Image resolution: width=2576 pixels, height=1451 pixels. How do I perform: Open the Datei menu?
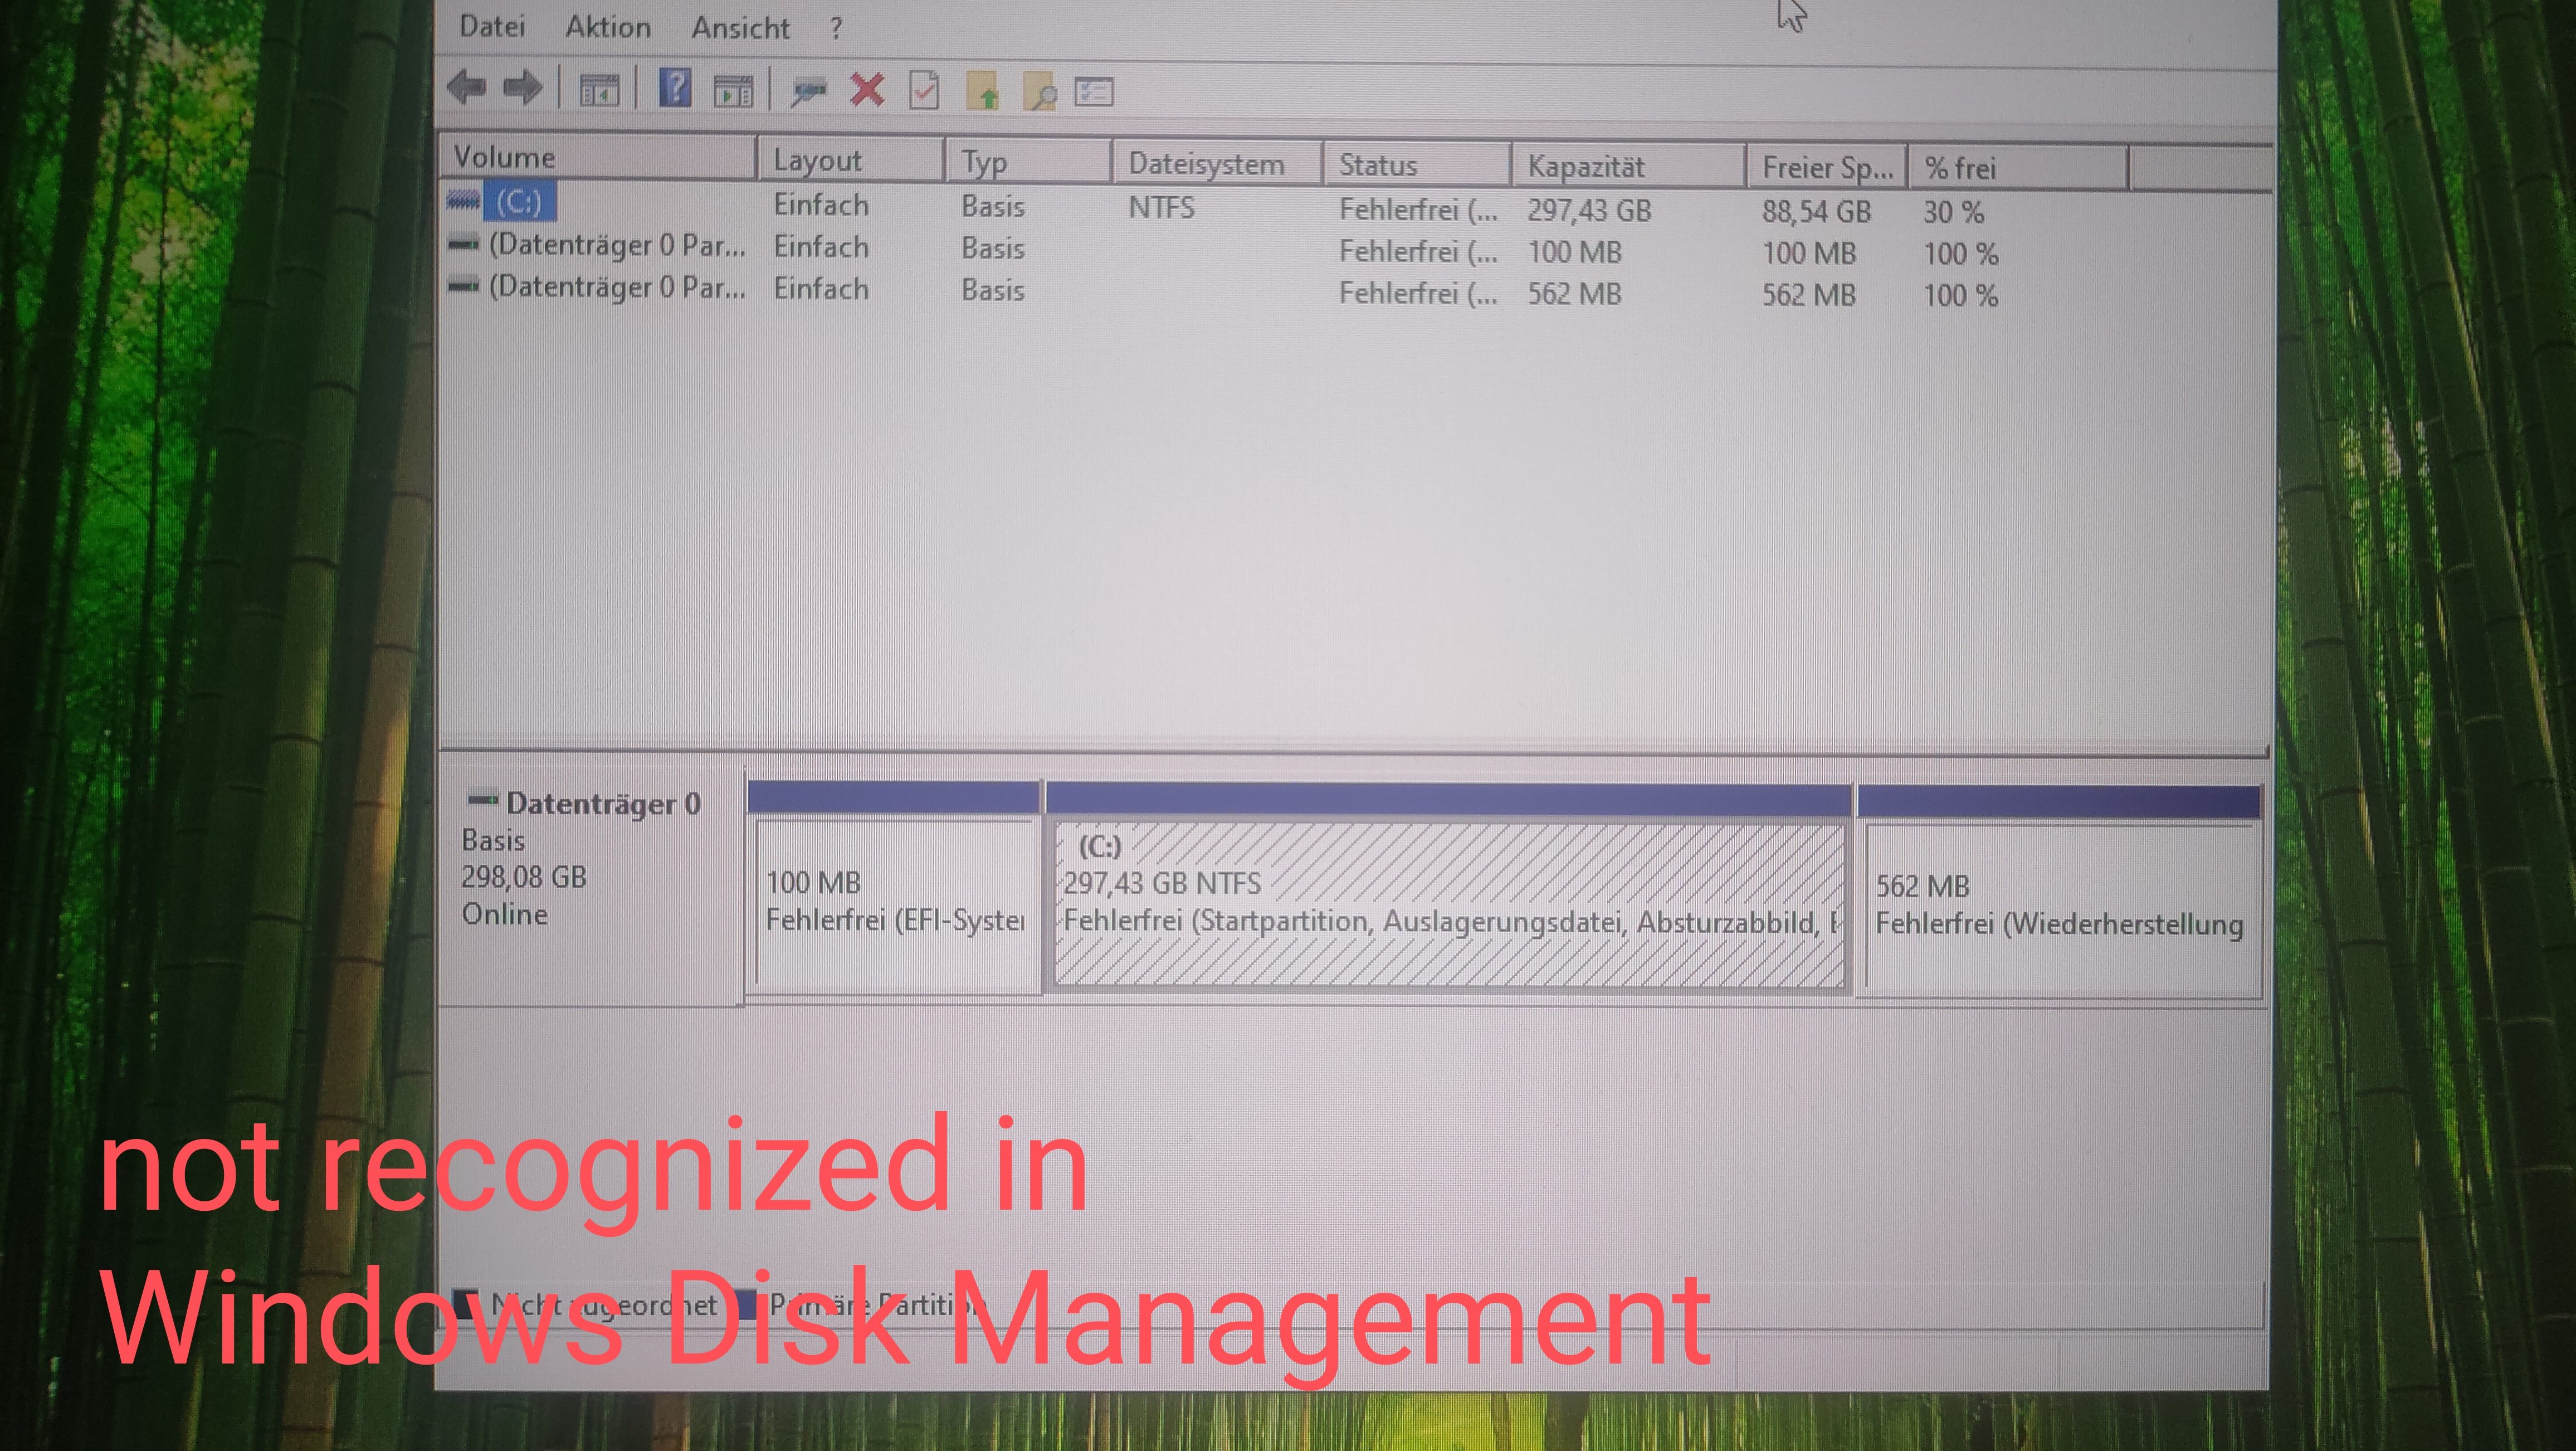(492, 27)
